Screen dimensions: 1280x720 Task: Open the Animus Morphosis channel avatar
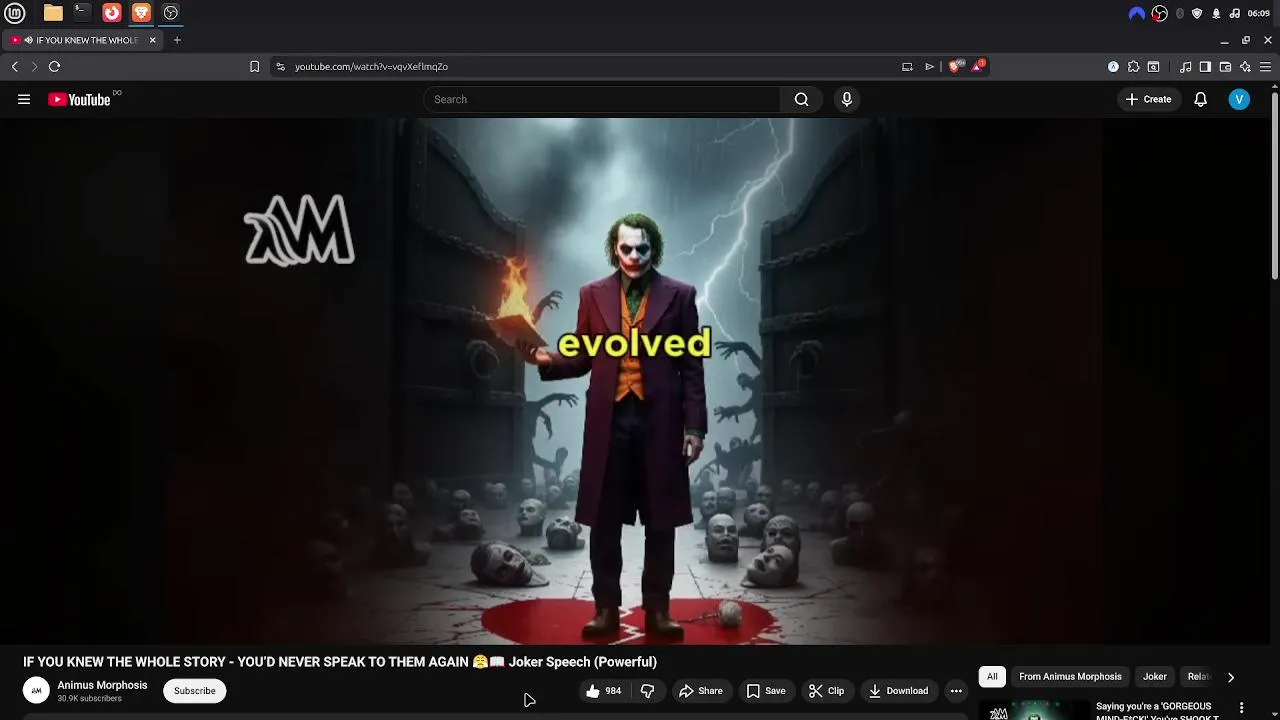pyautogui.click(x=36, y=691)
